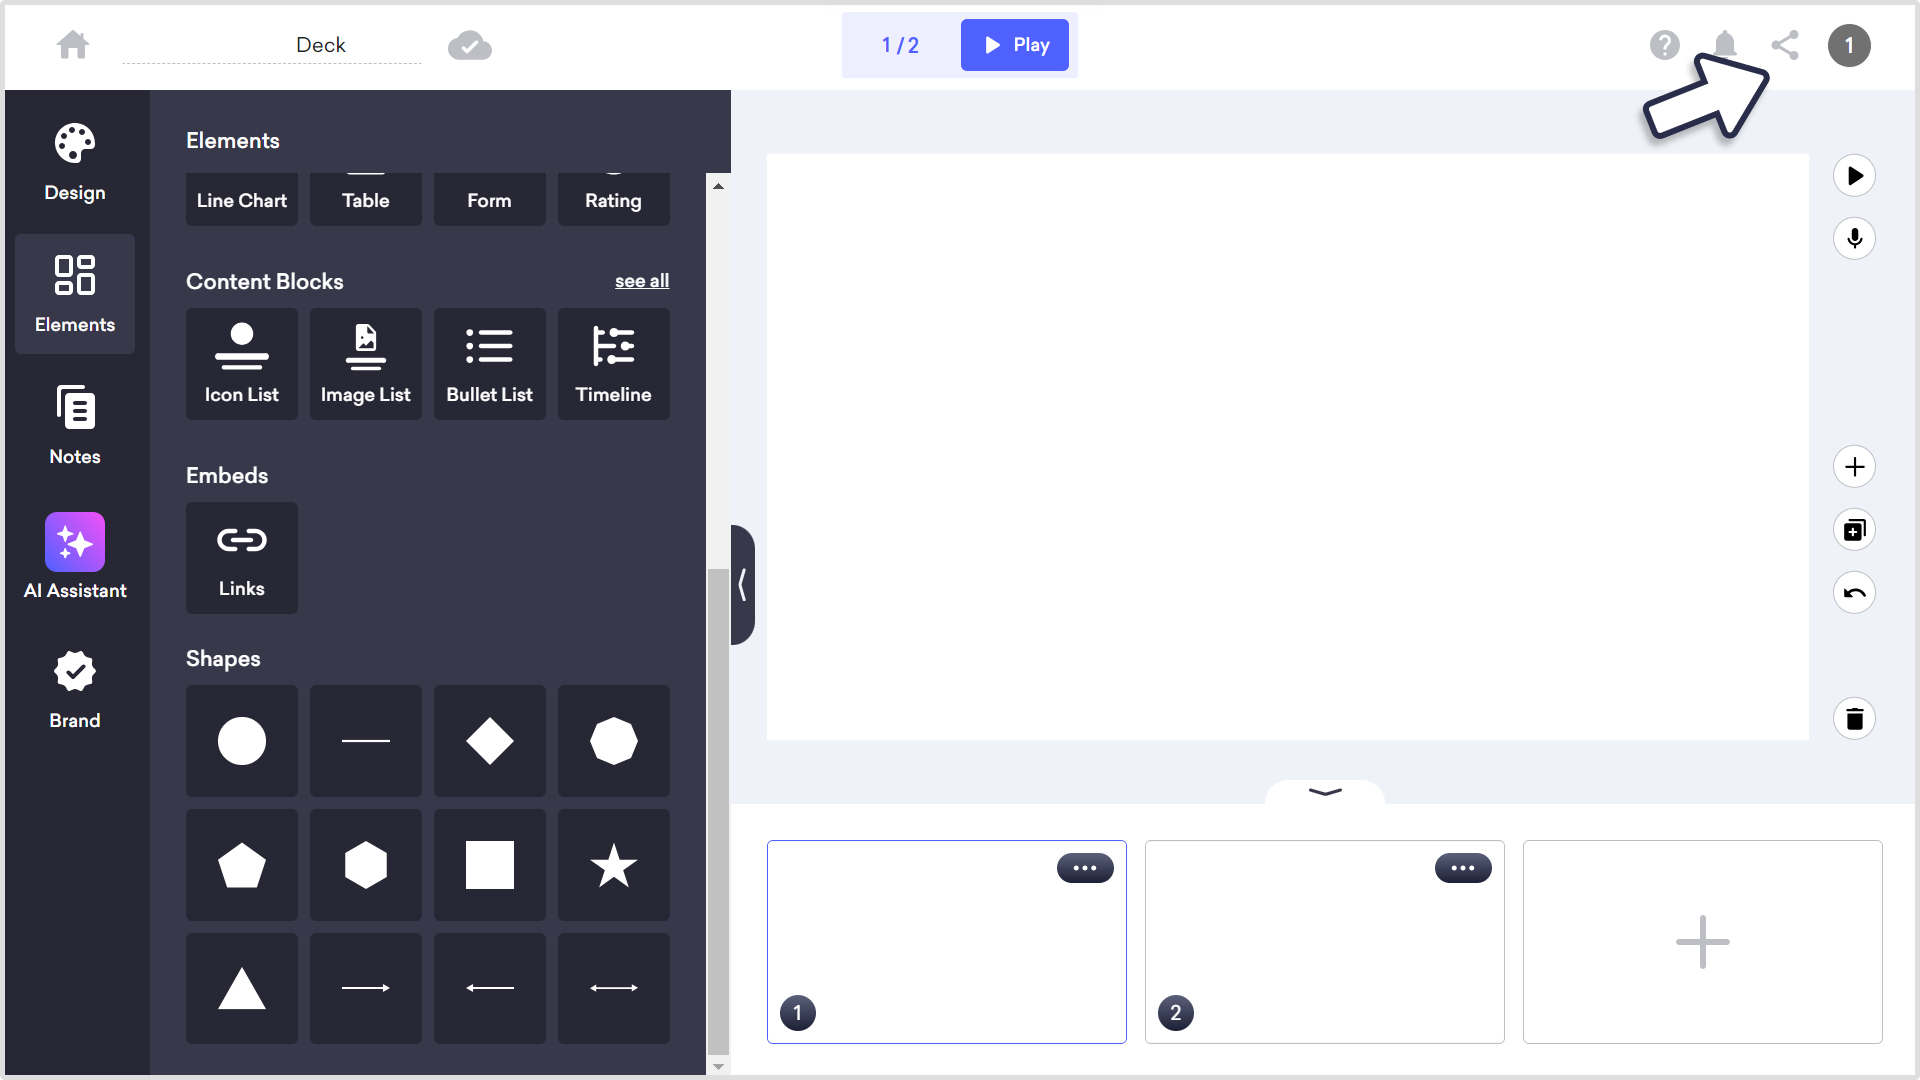Click add new slide button
This screenshot has height=1080, width=1920.
tap(1702, 942)
